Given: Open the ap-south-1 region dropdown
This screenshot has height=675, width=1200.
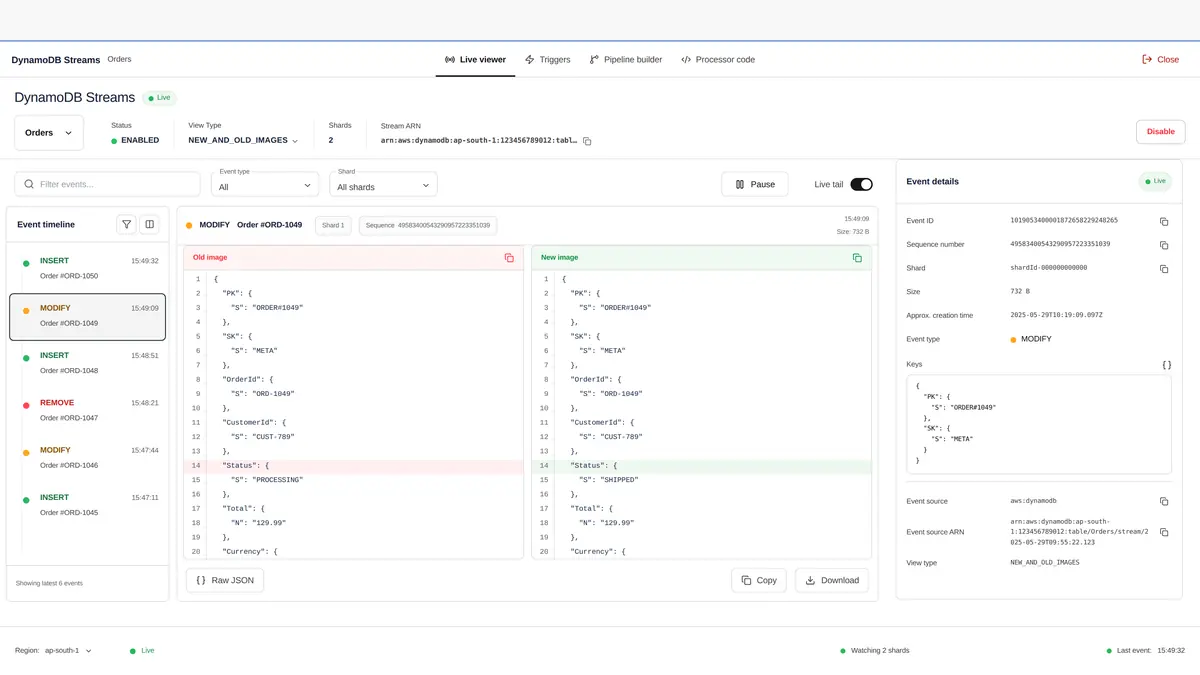Looking at the screenshot, I should pyautogui.click(x=68, y=650).
